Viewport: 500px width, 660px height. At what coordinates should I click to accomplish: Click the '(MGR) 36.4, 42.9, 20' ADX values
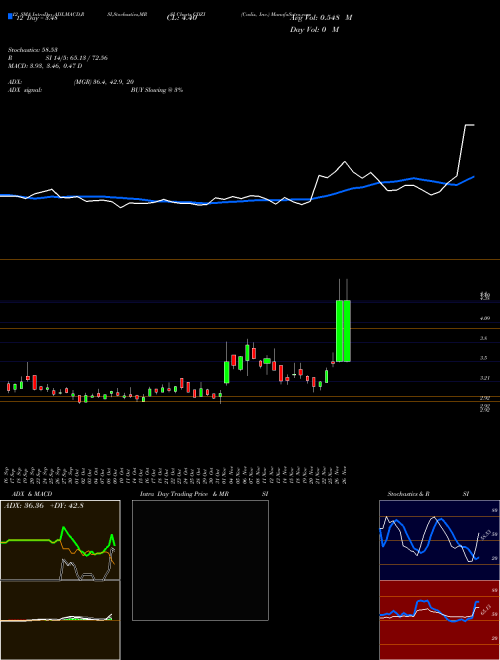click(x=104, y=82)
